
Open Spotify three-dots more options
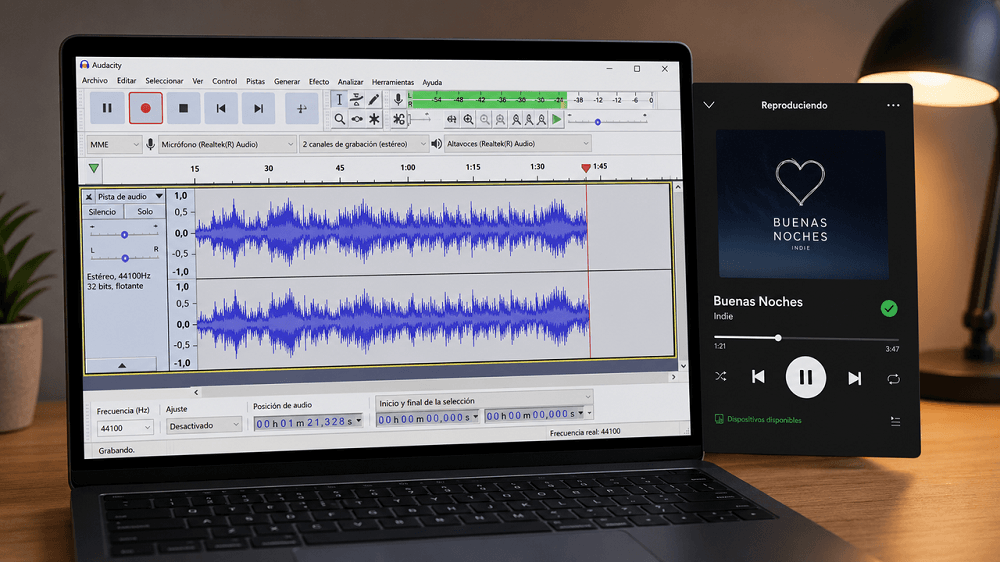click(x=893, y=105)
